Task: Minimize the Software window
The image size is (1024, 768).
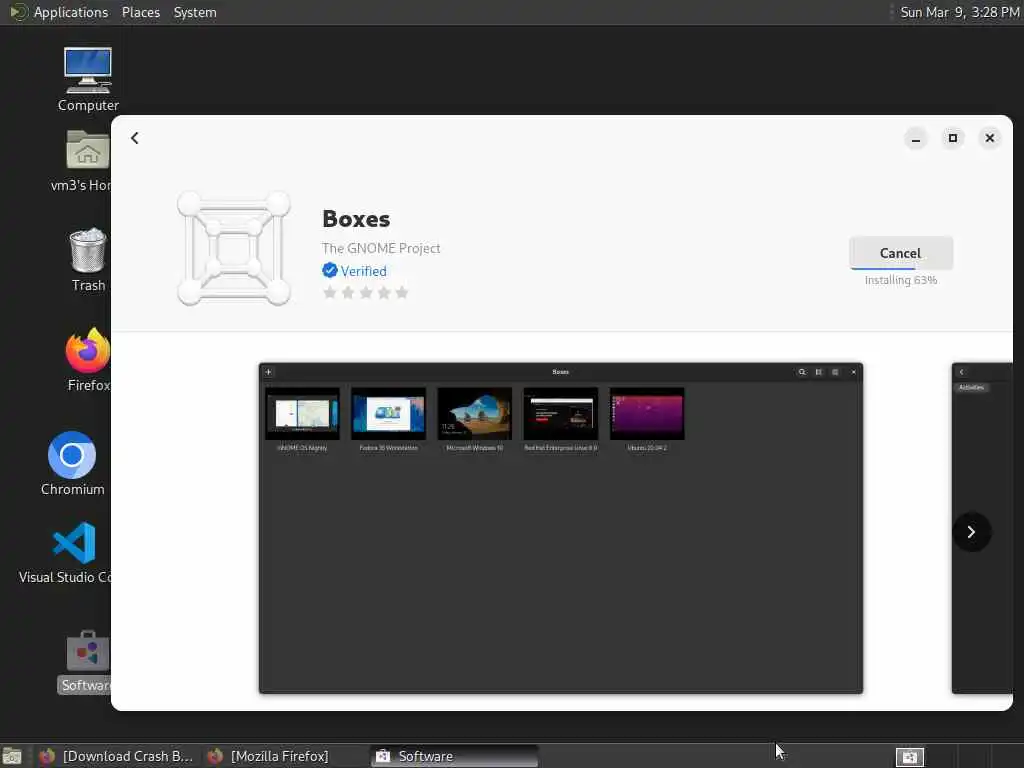Action: pos(916,138)
